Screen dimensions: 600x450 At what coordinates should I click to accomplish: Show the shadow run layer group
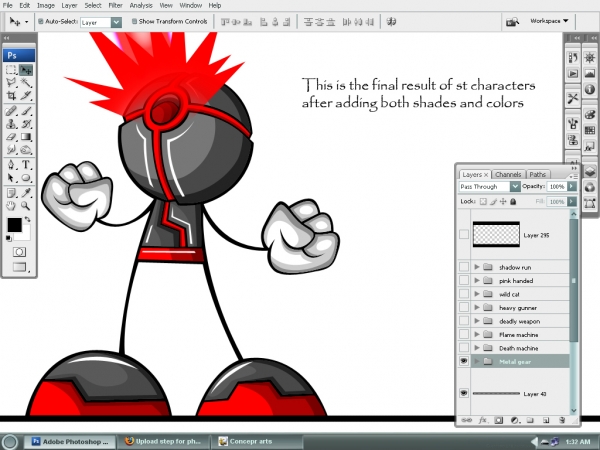pyautogui.click(x=464, y=267)
